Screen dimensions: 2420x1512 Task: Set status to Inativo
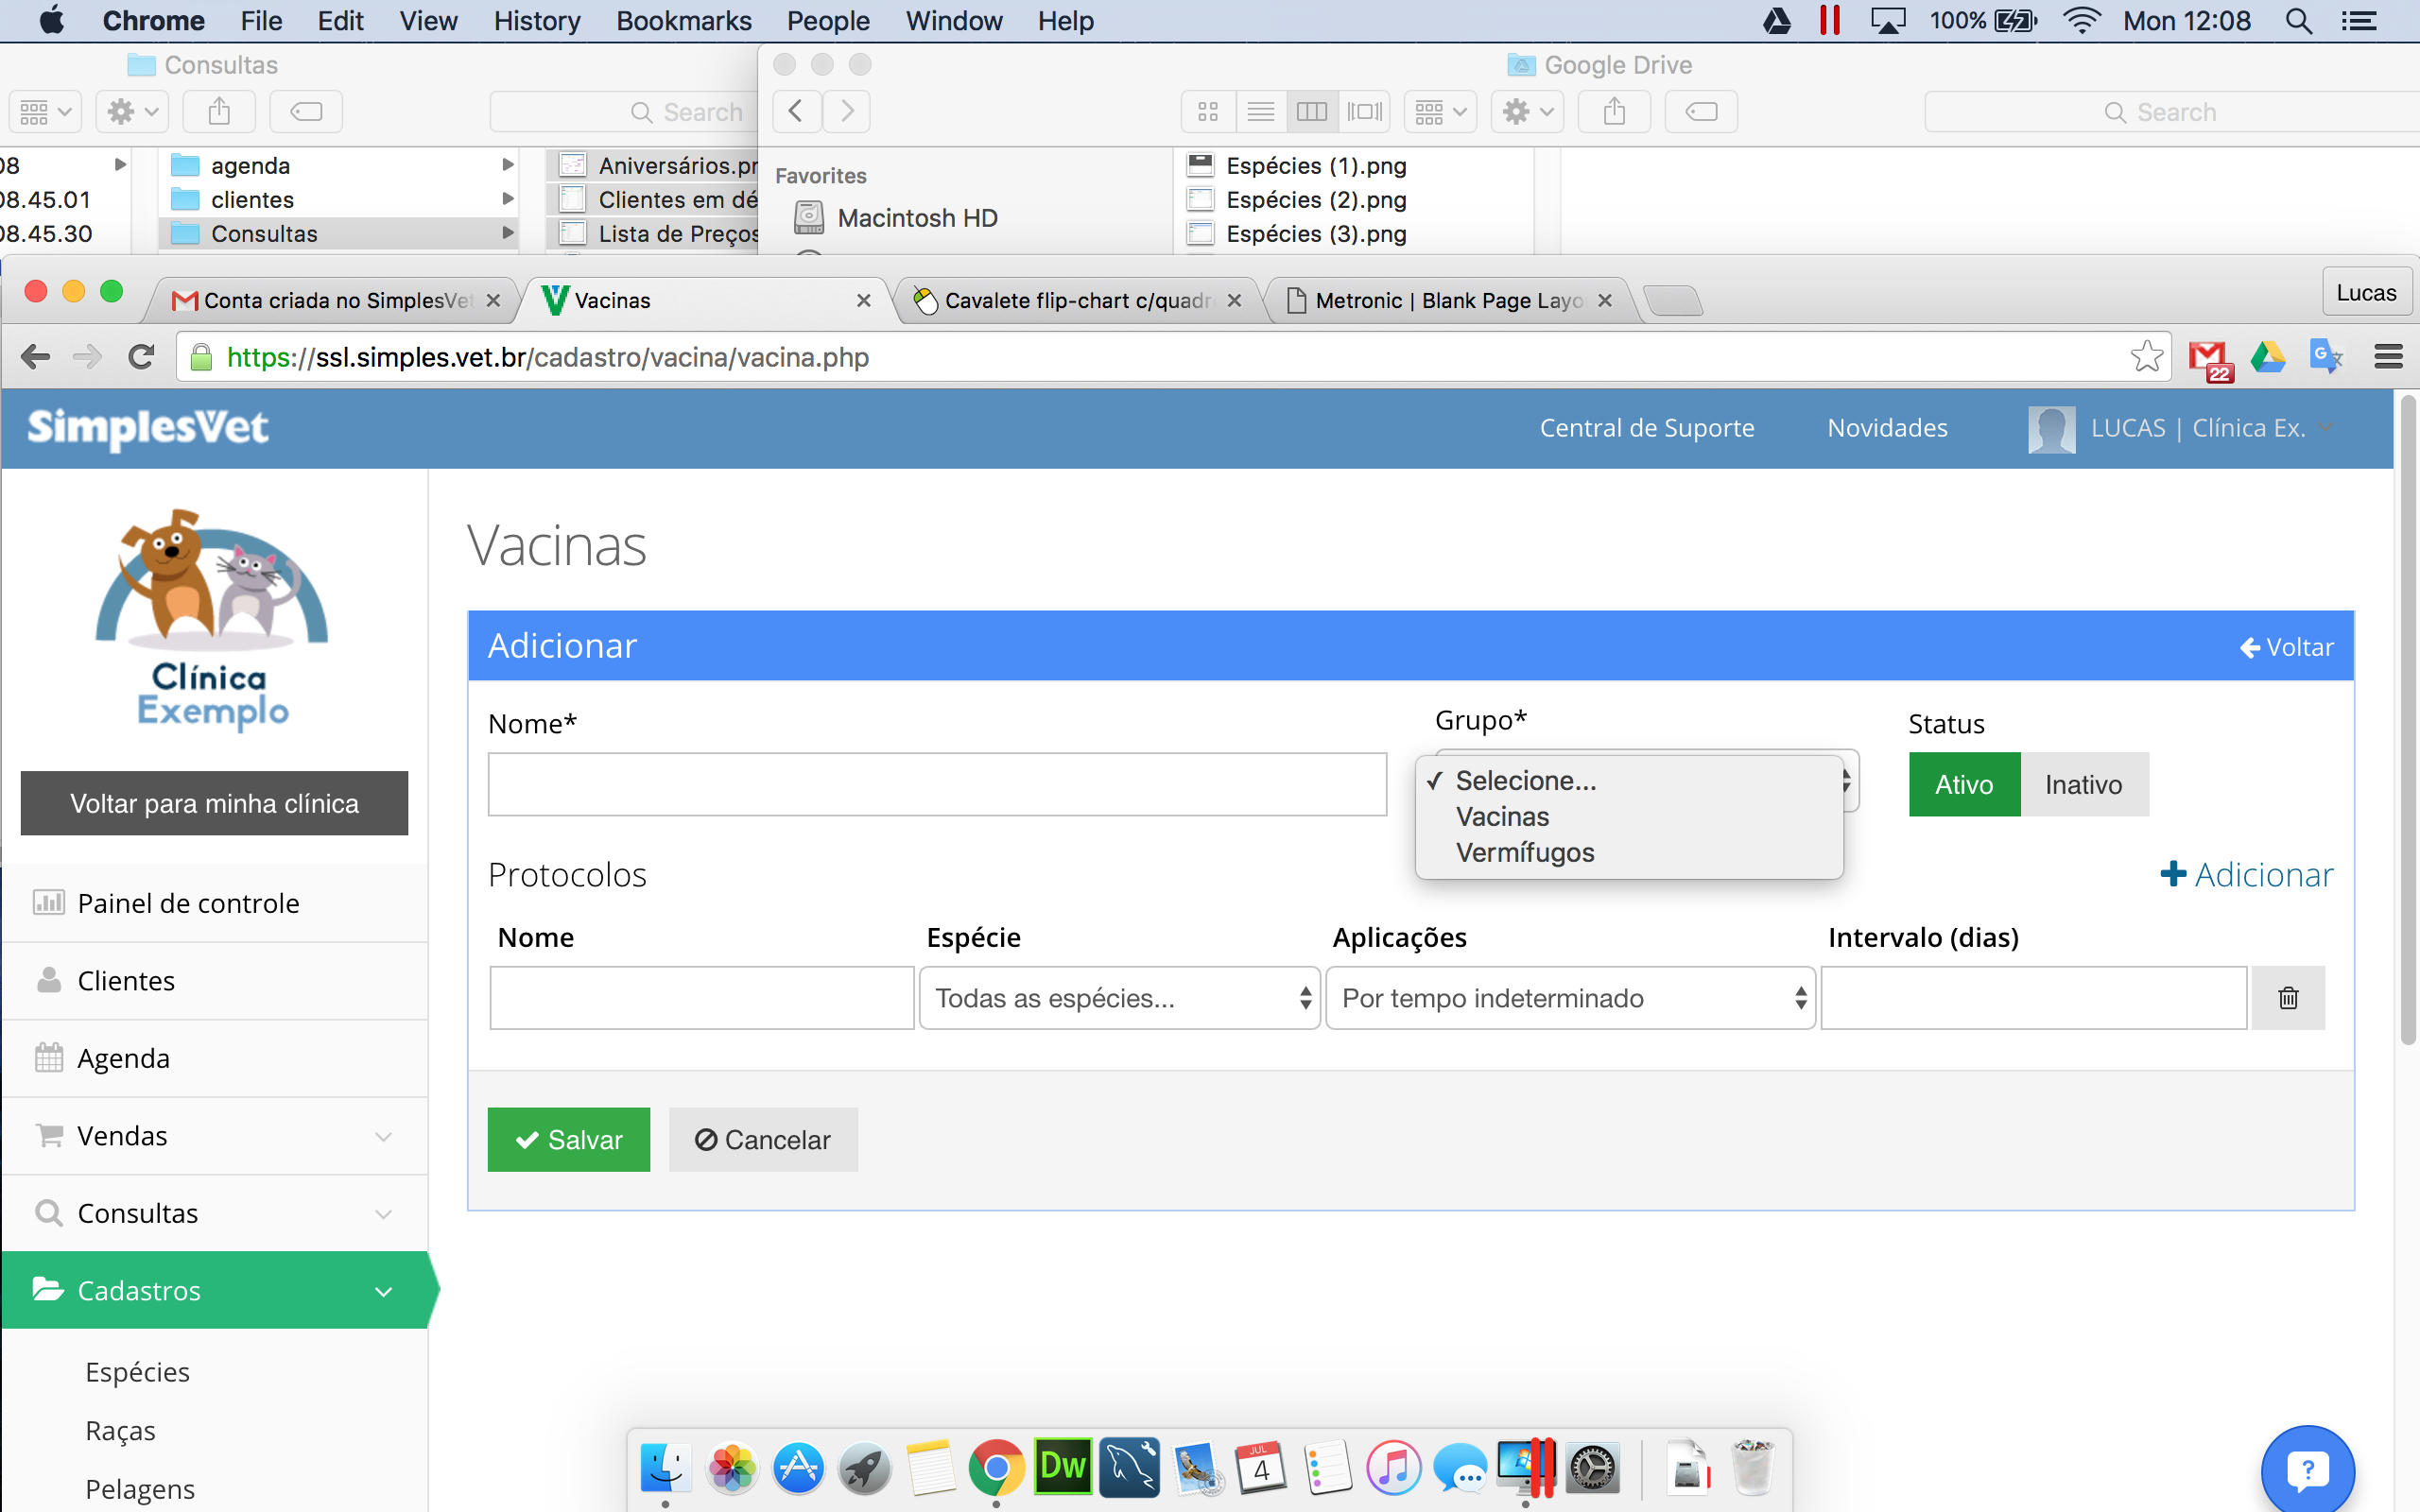(x=2084, y=784)
